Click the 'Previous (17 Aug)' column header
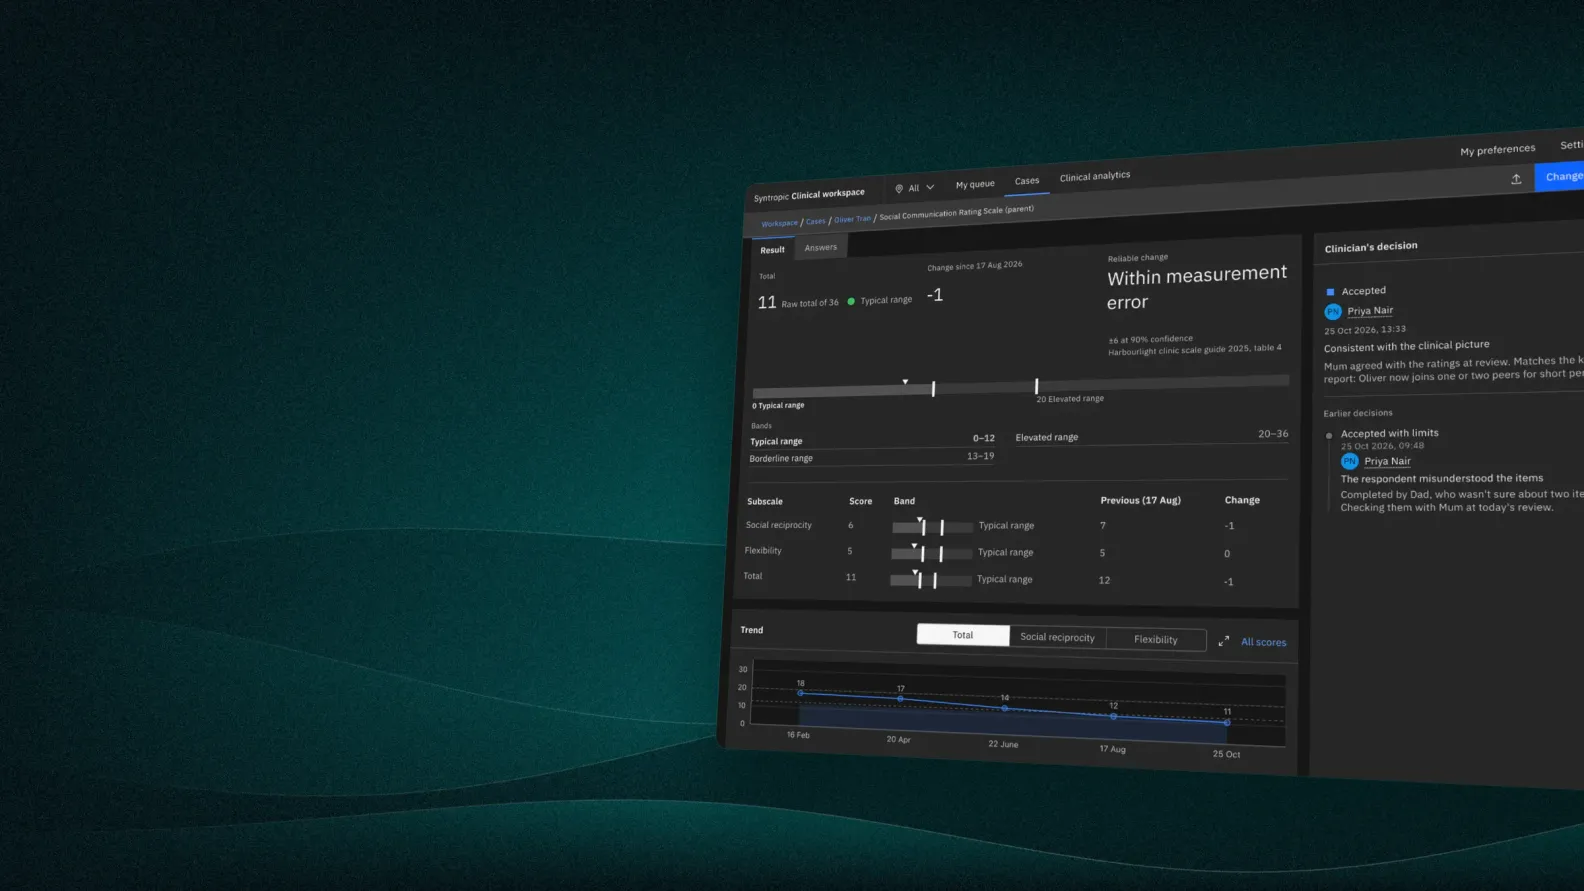 1140,500
